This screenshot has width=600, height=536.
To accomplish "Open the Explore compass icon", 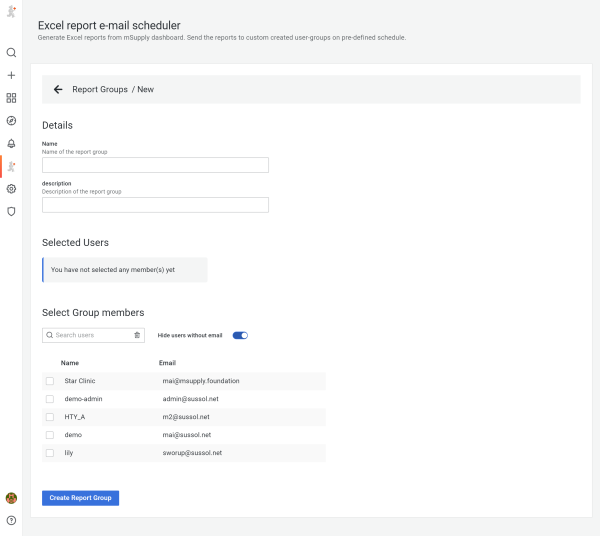I will pos(11,120).
